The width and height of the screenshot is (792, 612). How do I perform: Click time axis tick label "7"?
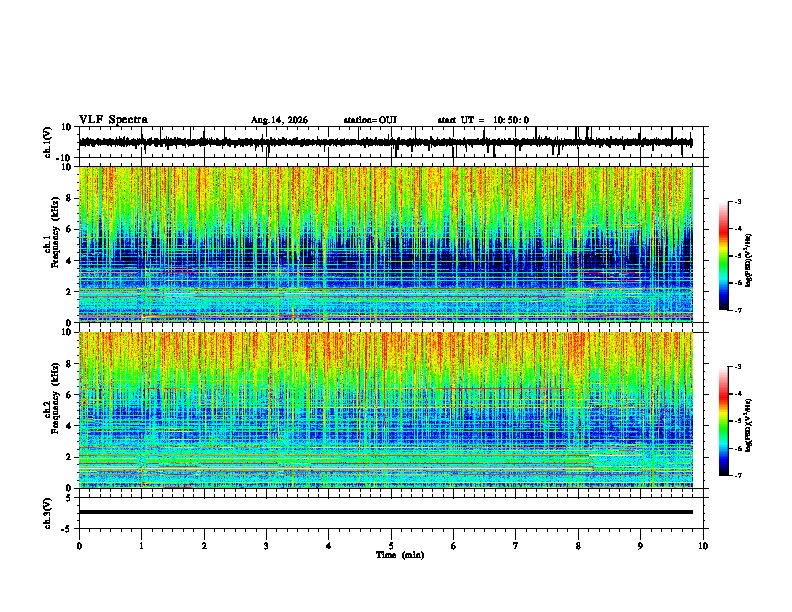point(516,546)
